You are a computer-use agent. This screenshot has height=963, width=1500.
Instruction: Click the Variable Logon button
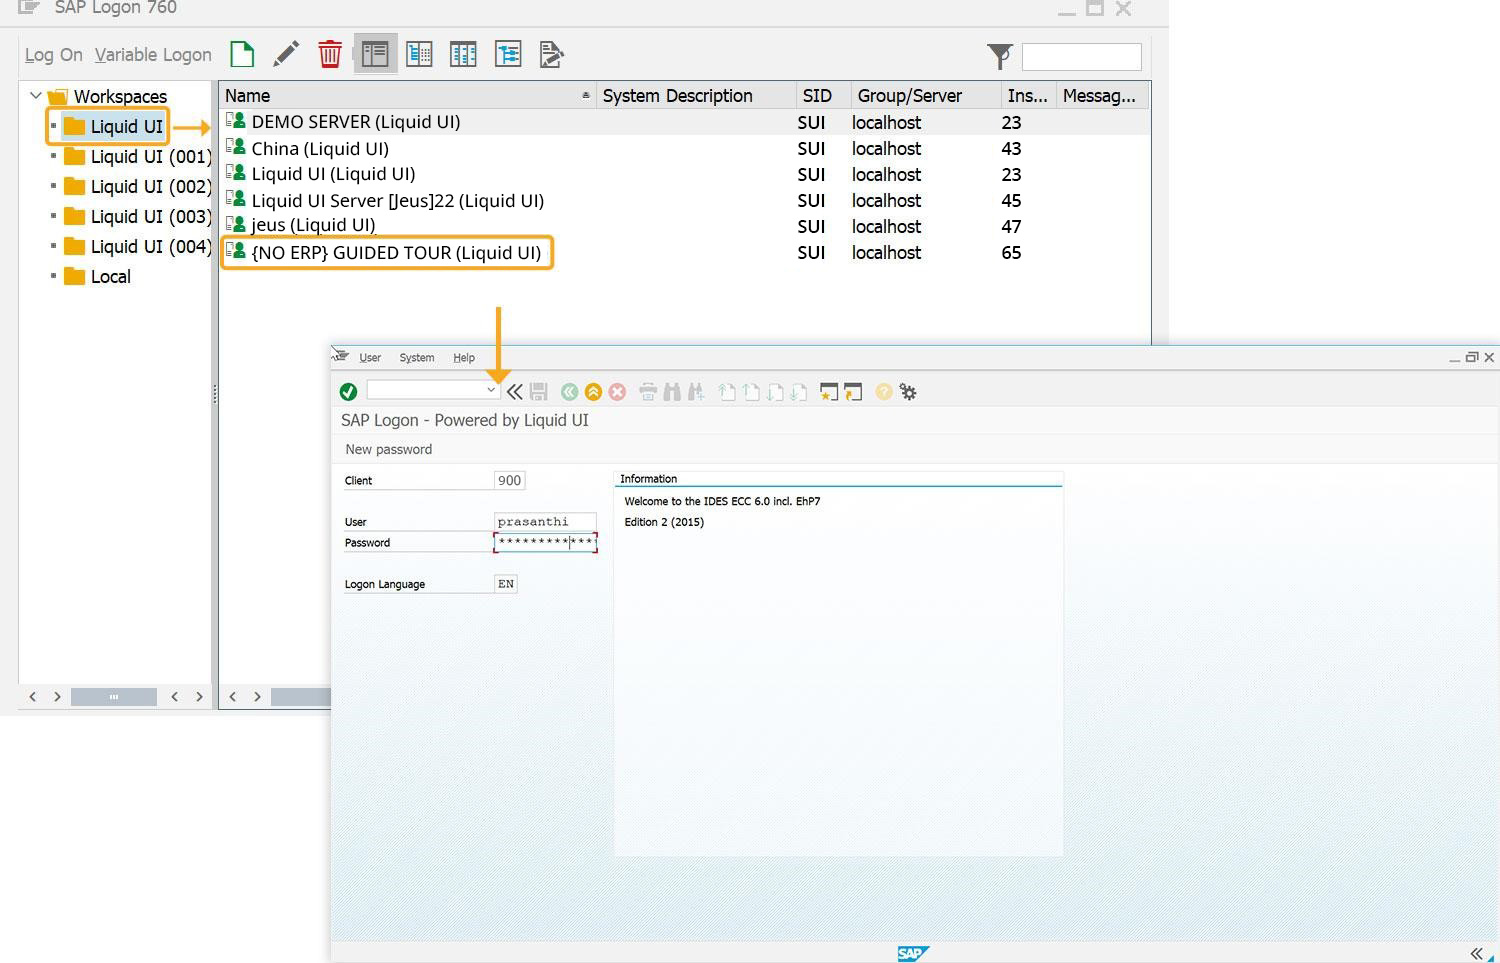(x=153, y=55)
